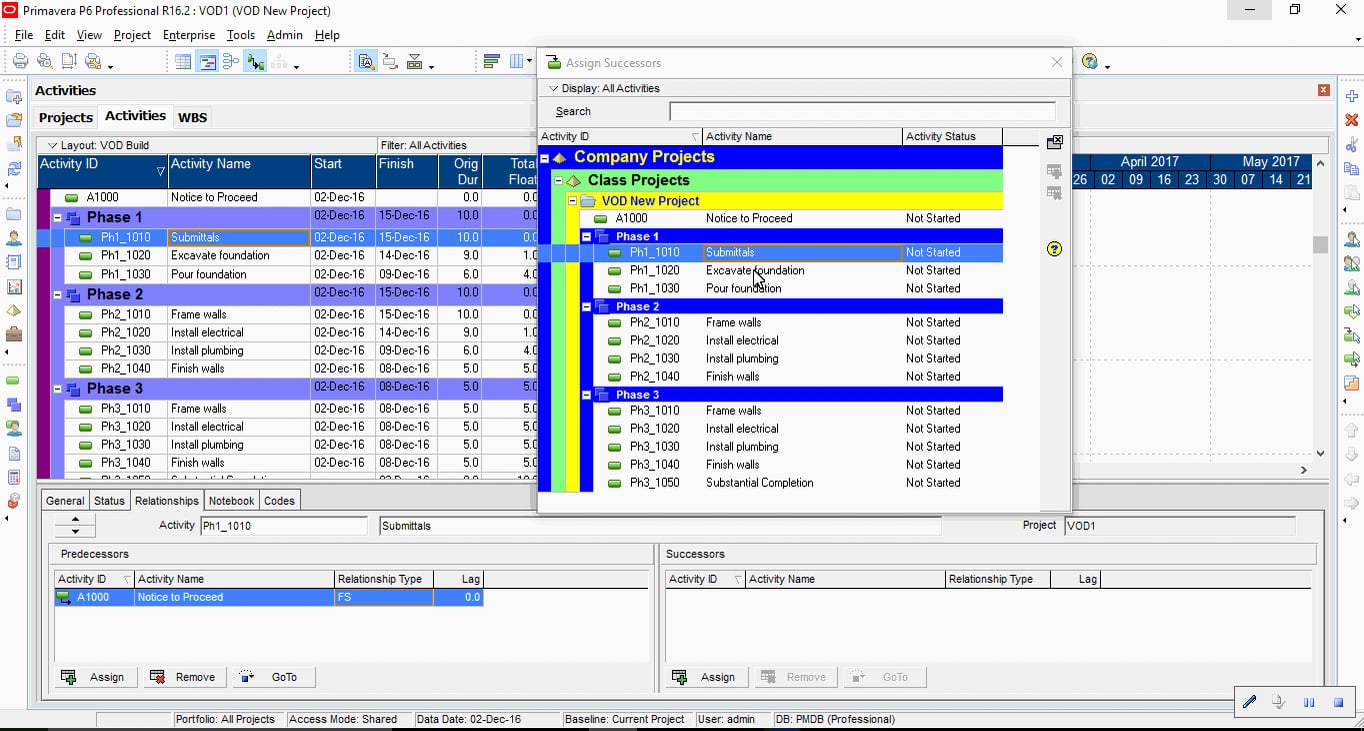Click the Total Float column header
Image resolution: width=1364 pixels, height=731 pixels.
(x=512, y=172)
